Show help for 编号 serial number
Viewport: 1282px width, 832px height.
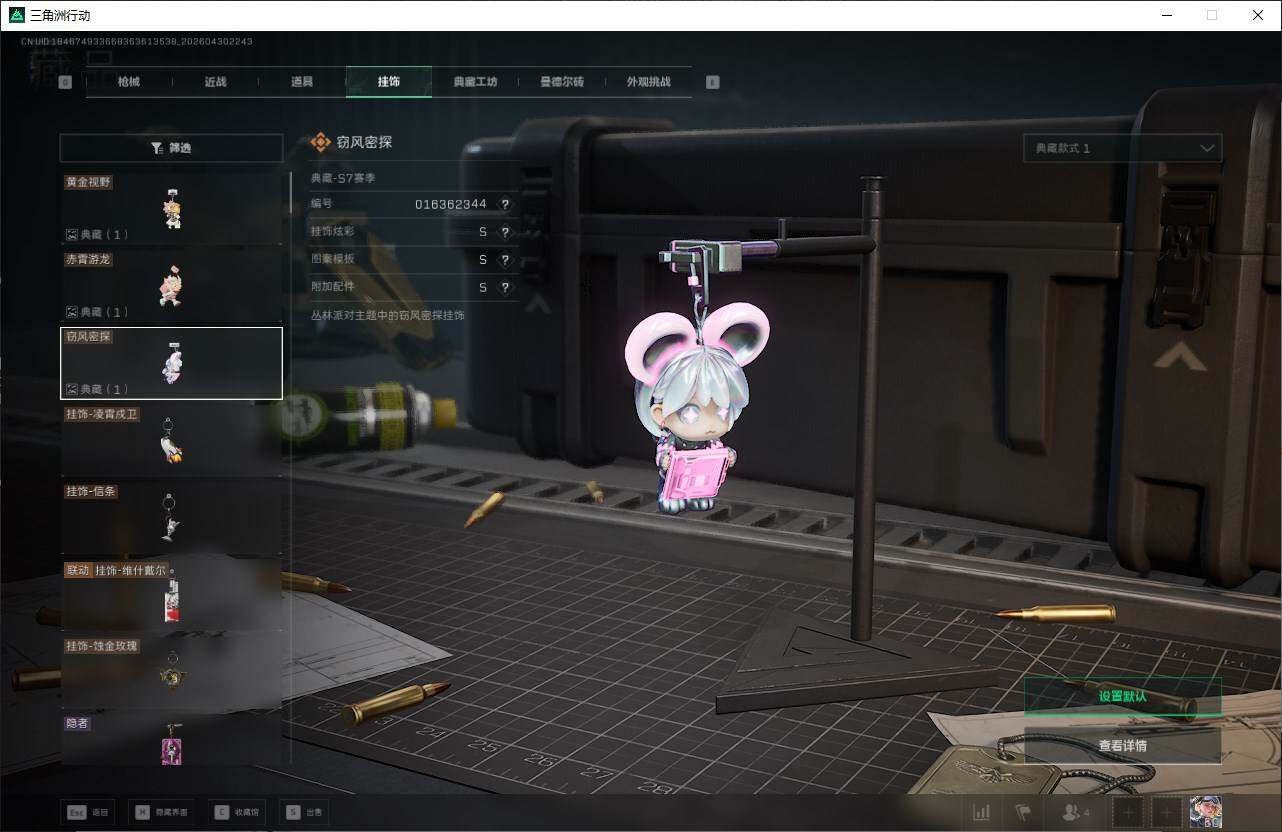tap(505, 204)
